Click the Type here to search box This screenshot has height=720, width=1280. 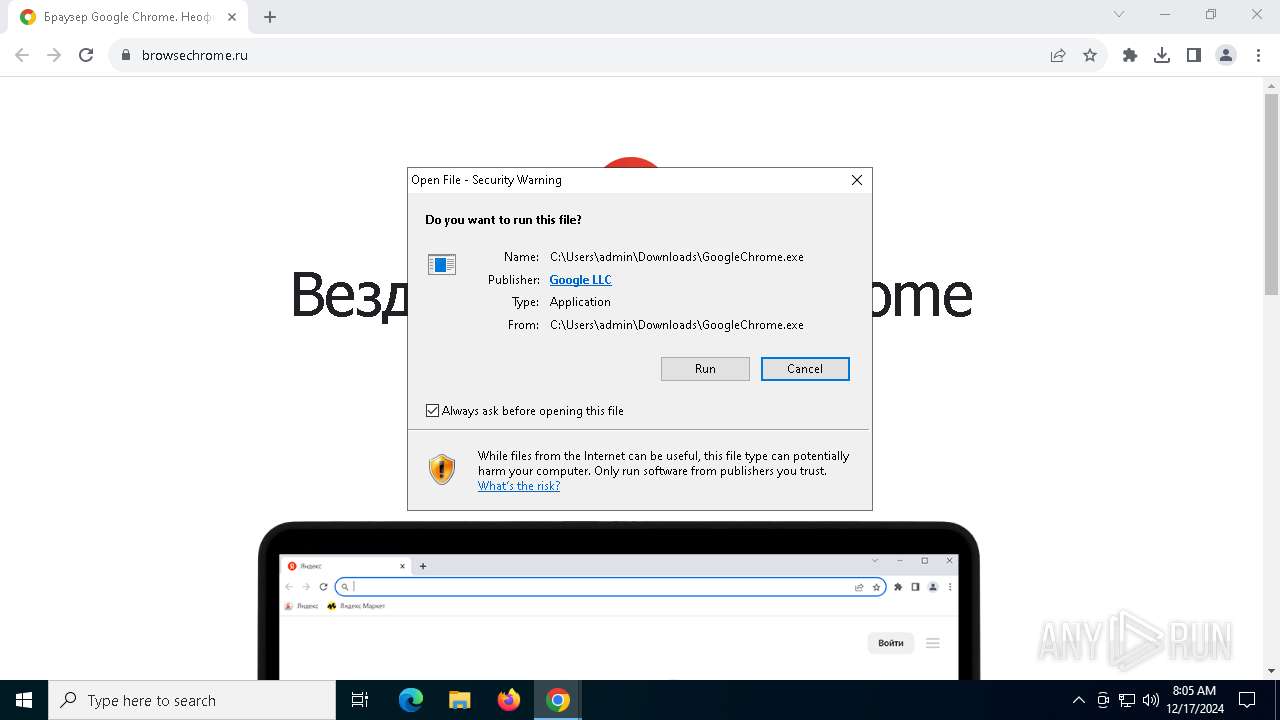point(192,700)
